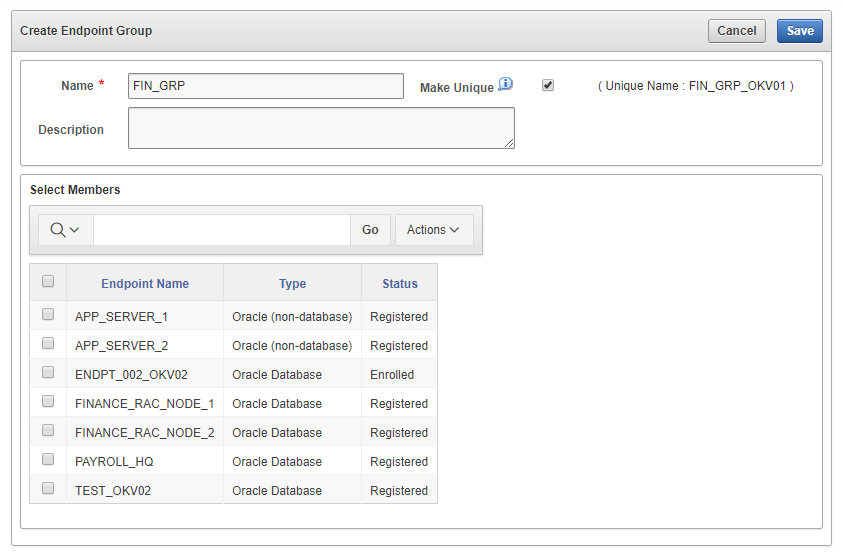The image size is (843, 560).
Task: Check the APP_SERVER_1 endpoint checkbox
Action: pos(48,314)
